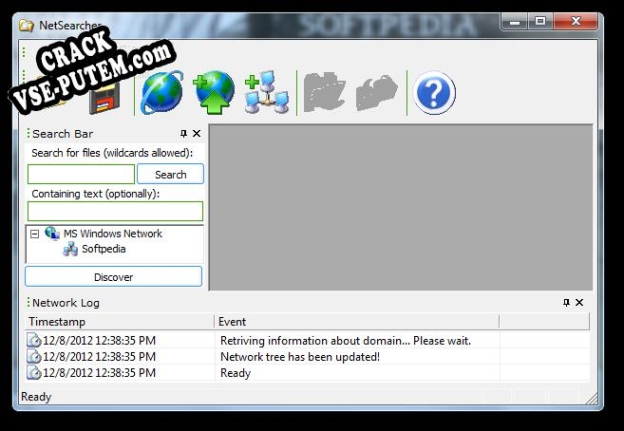Image resolution: width=624 pixels, height=431 pixels.
Task: Click the Ready status bar text
Action: [36, 397]
